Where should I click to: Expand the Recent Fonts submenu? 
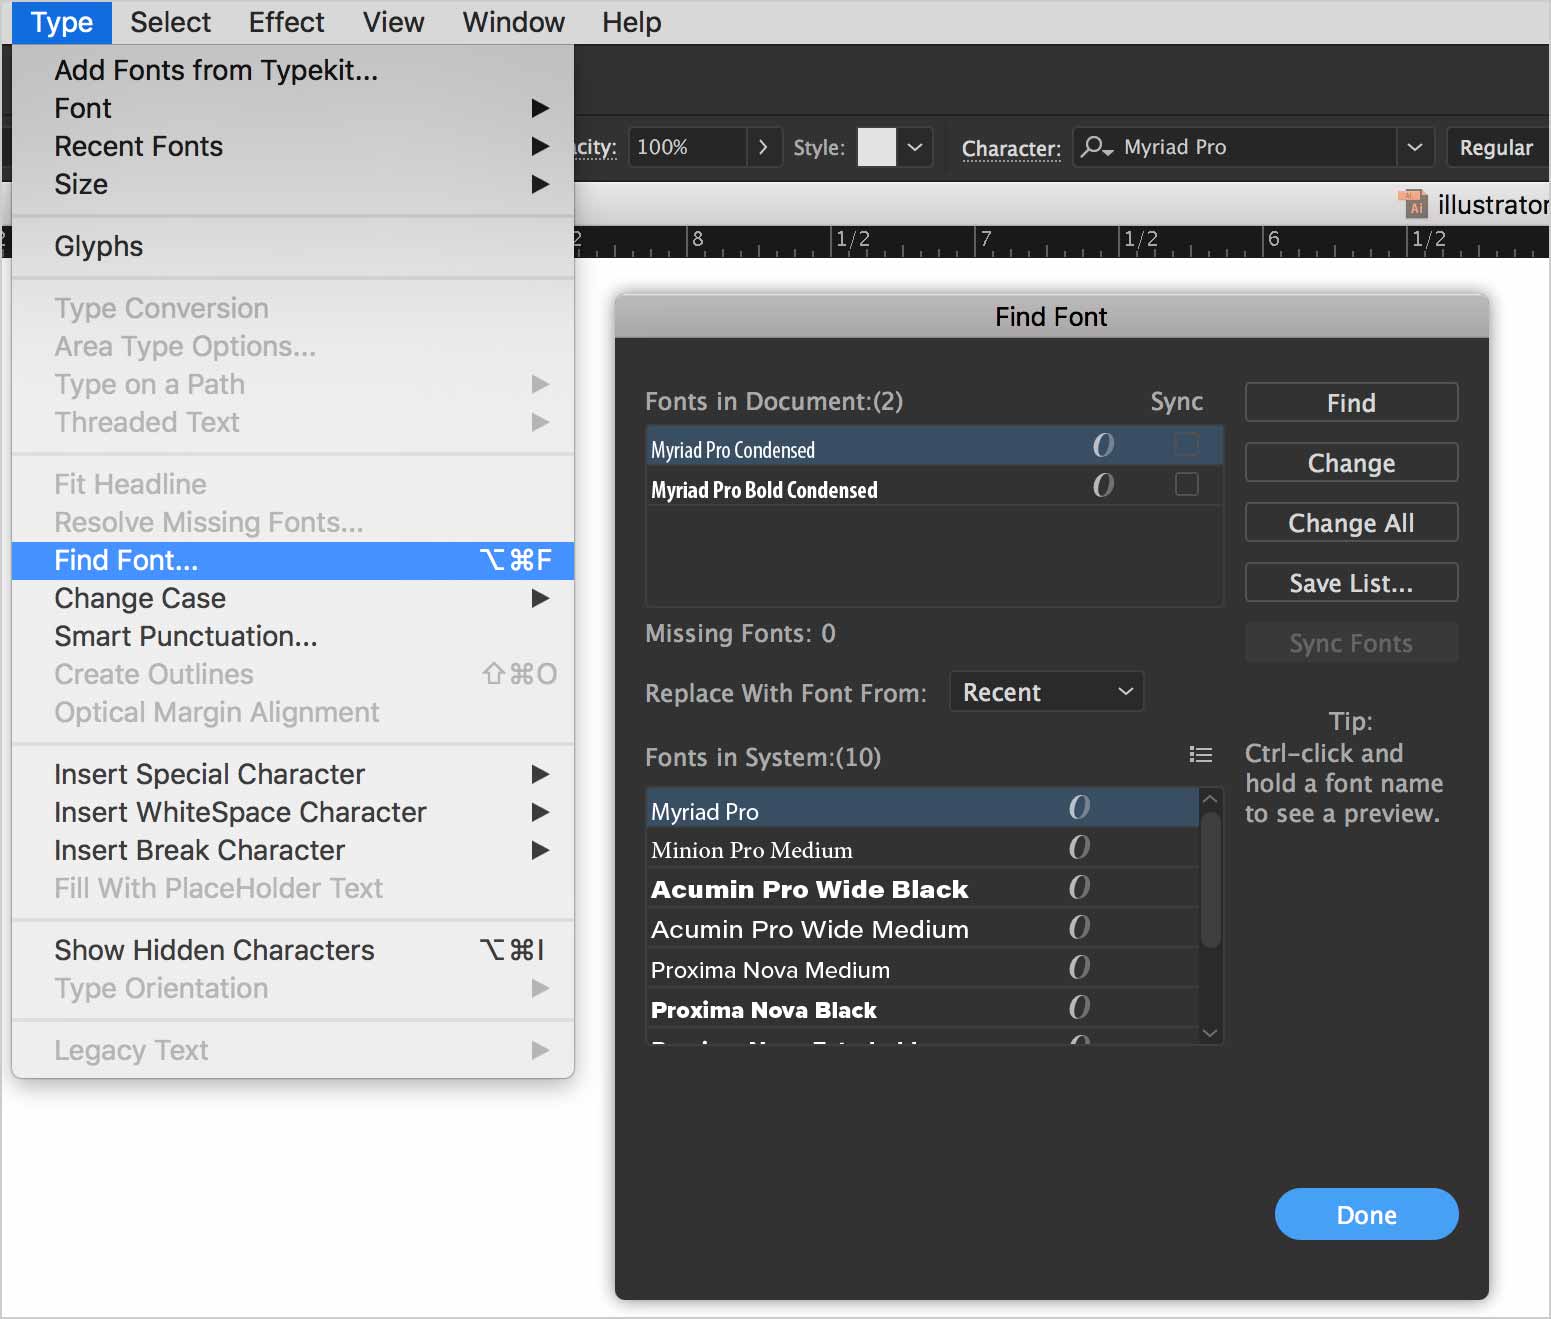coord(293,146)
